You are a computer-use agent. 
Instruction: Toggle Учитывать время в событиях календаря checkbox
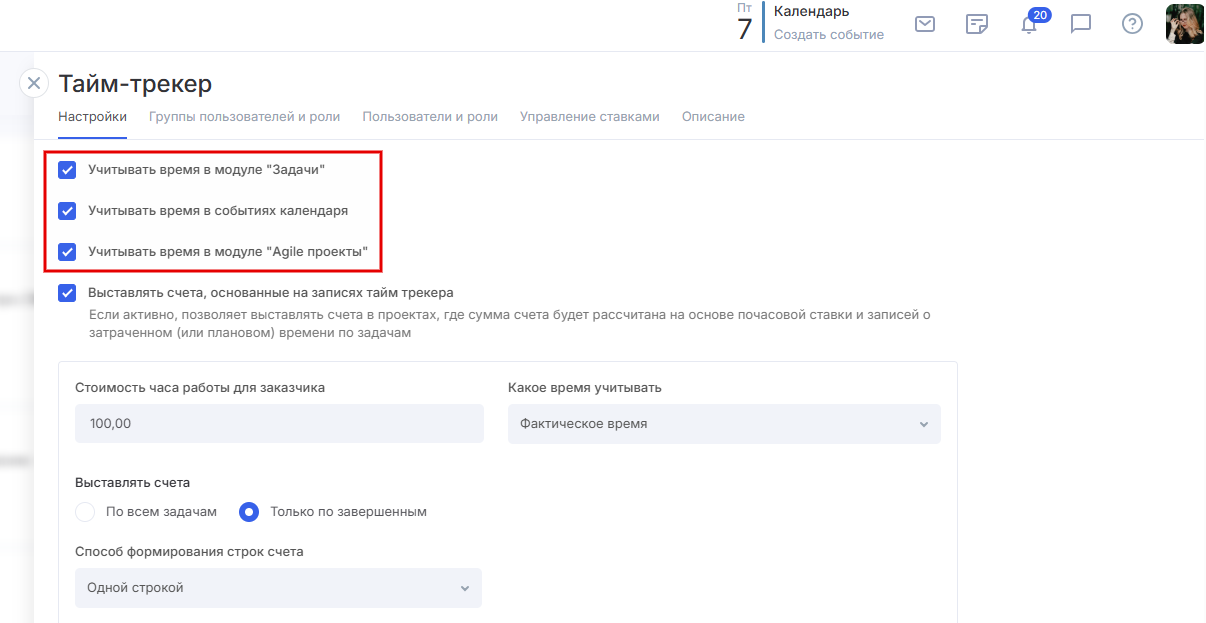(x=67, y=211)
